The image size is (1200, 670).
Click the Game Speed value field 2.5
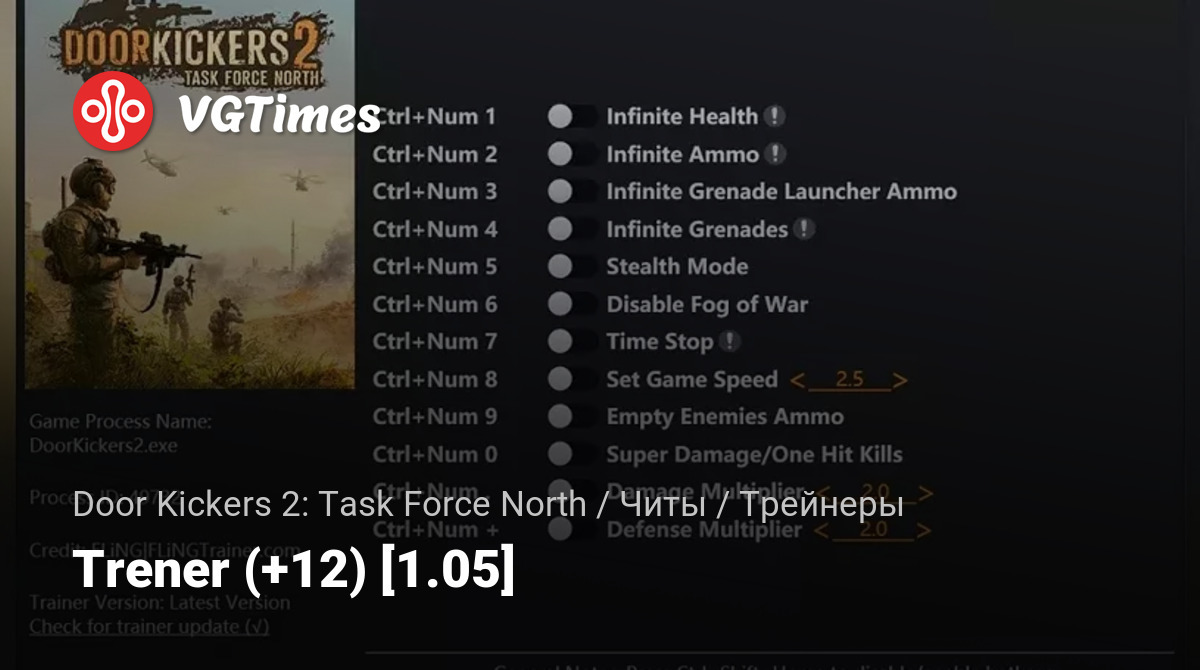(x=849, y=380)
